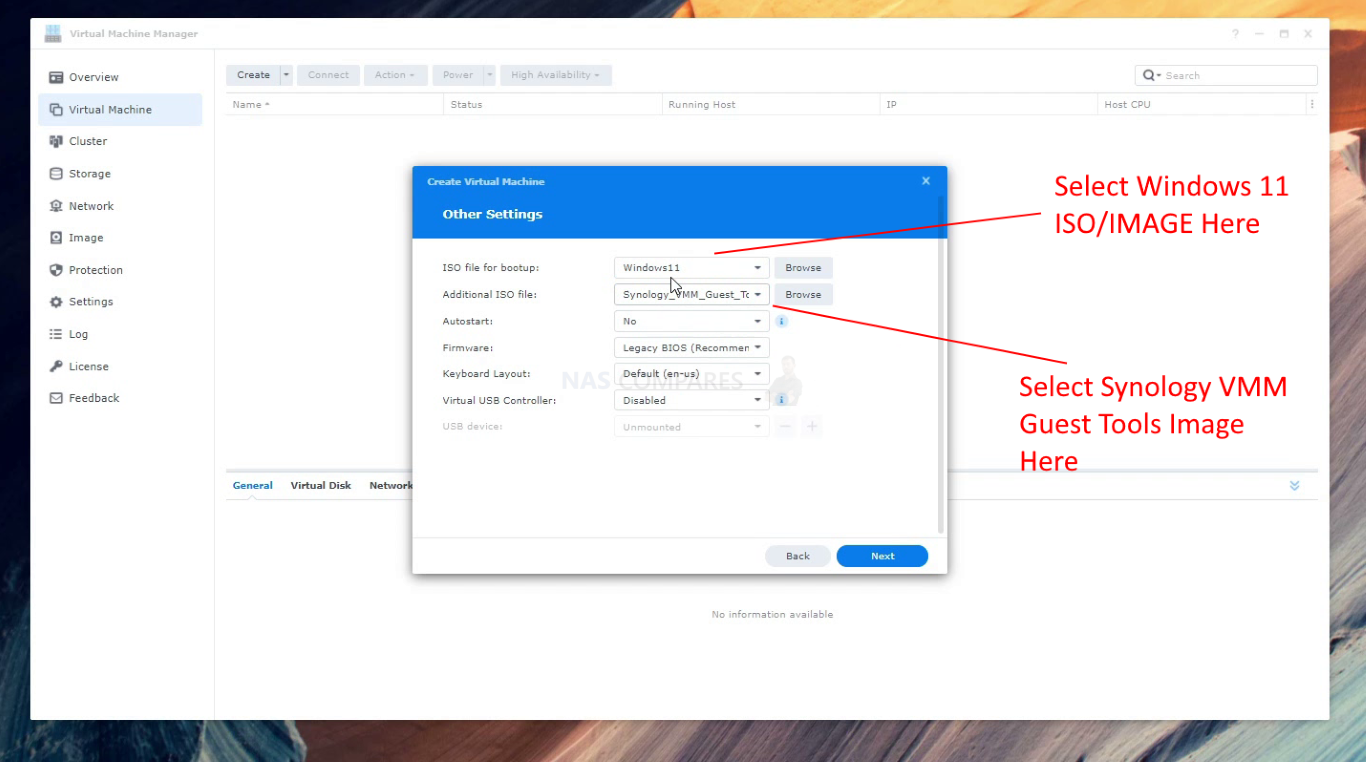1366x762 pixels.
Task: Open ISO file for bootup dropdown
Action: click(x=691, y=268)
